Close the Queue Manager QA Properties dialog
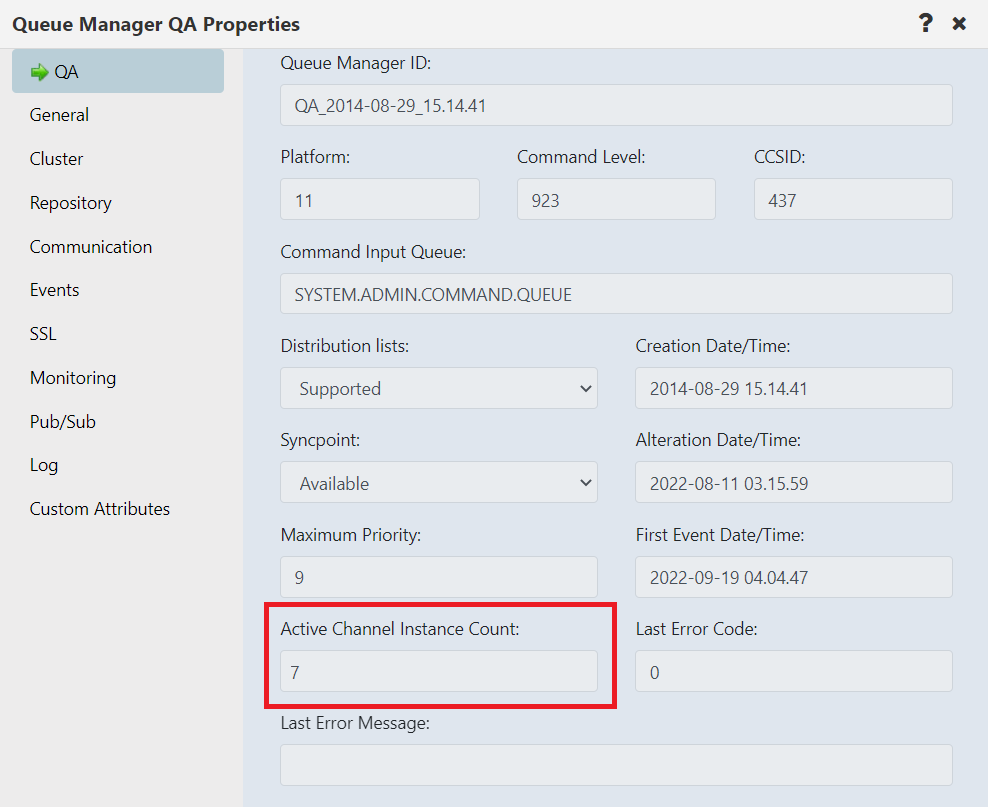 (959, 24)
